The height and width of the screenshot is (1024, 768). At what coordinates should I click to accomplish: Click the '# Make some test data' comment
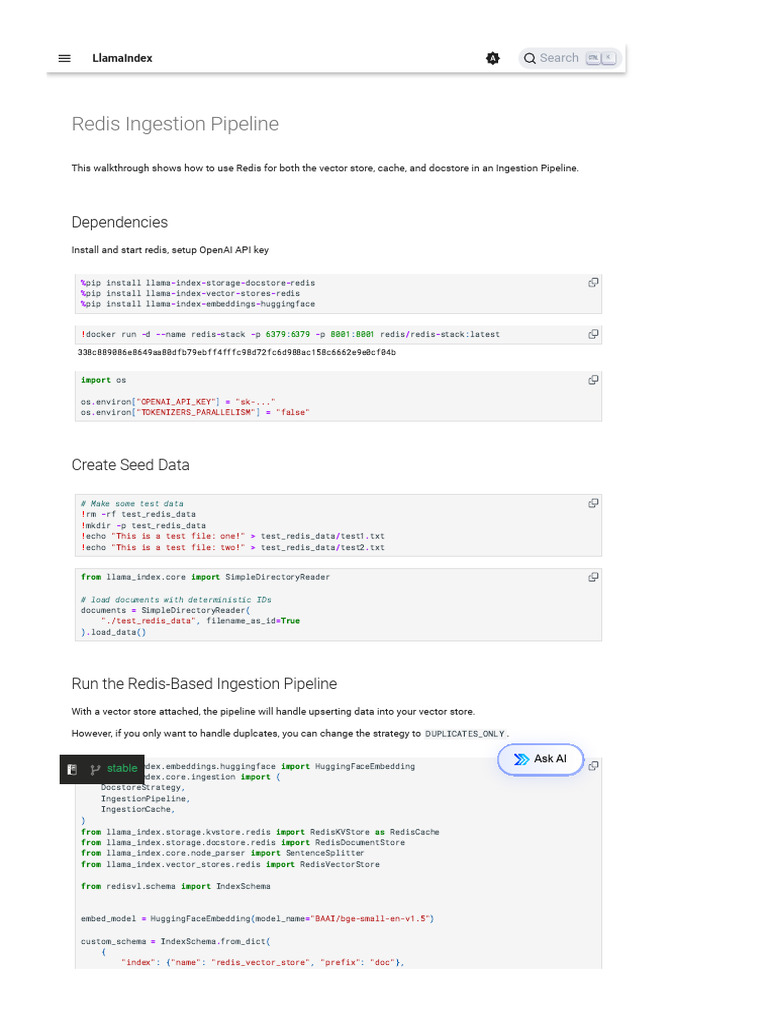coord(132,504)
